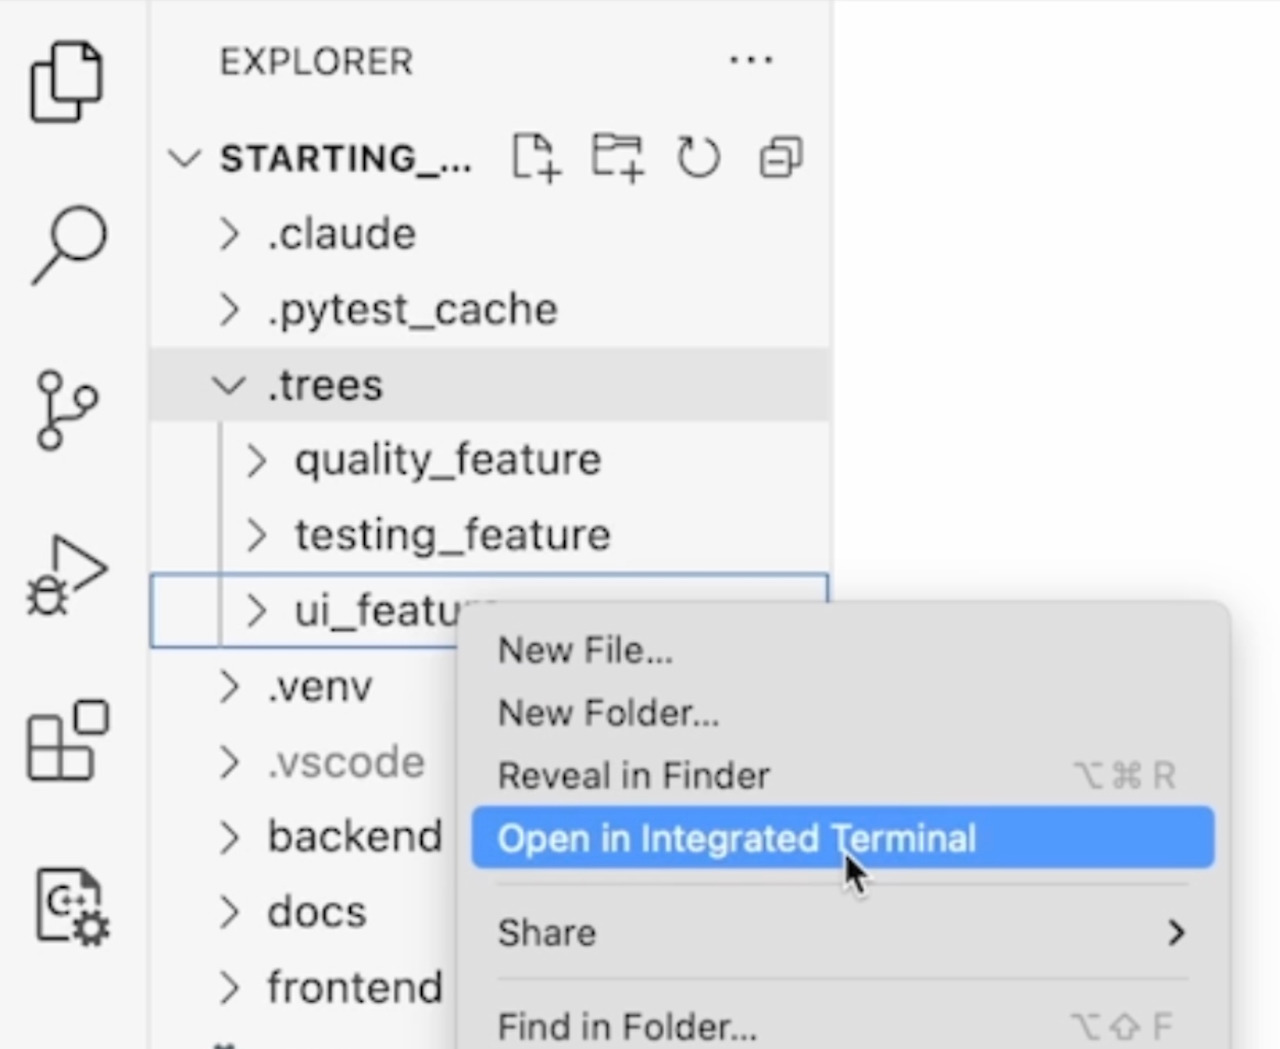This screenshot has width=1280, height=1049.
Task: Open the Extensions view
Action: [x=66, y=741]
